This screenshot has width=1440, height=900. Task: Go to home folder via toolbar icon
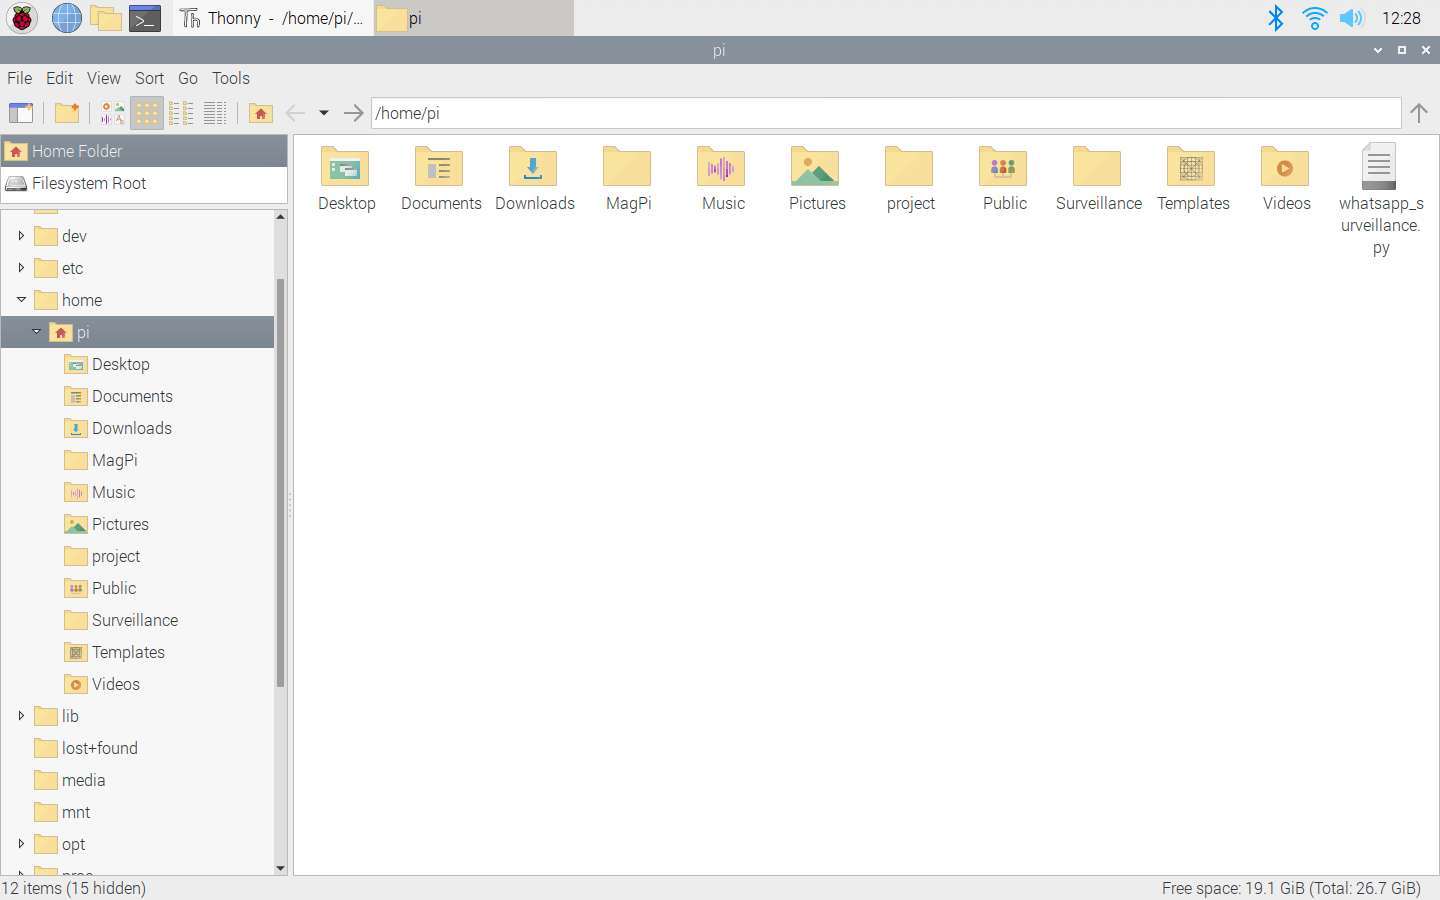click(x=261, y=113)
